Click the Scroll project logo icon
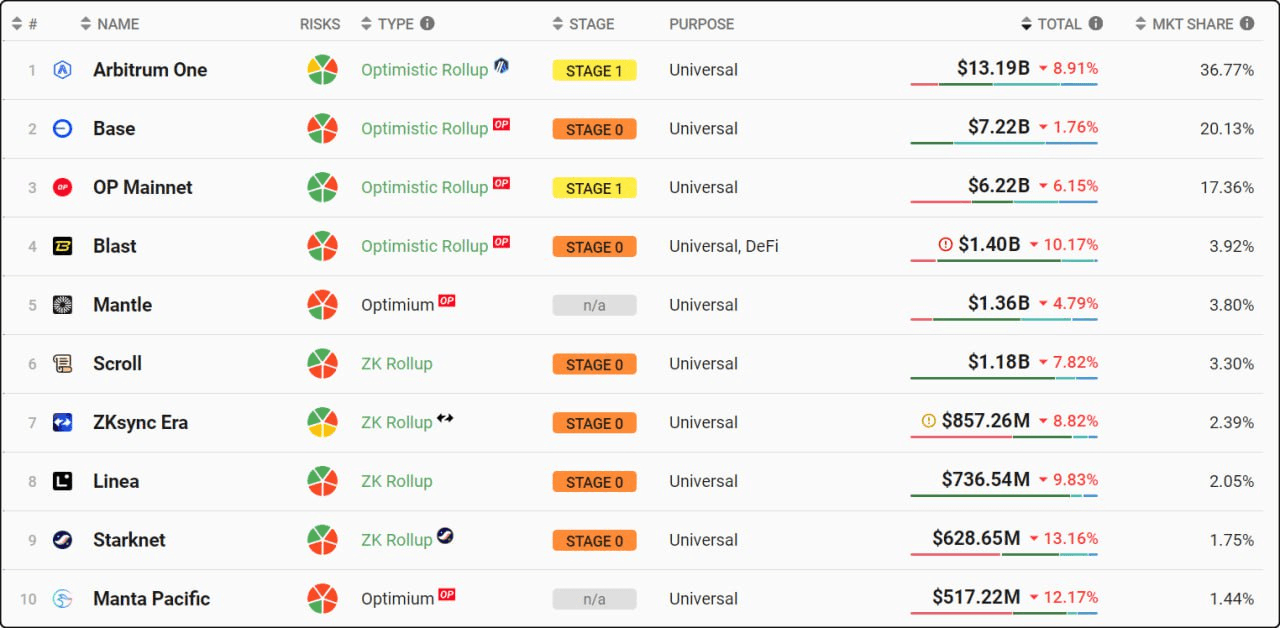Image resolution: width=1280 pixels, height=628 pixels. [62, 364]
